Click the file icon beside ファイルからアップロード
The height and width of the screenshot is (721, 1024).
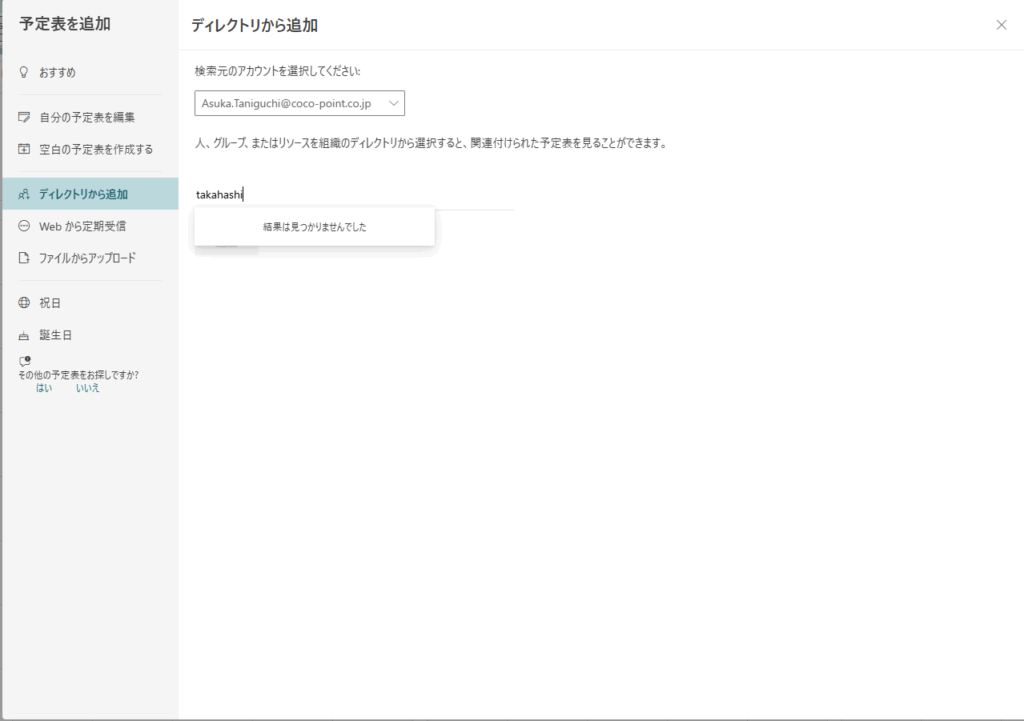(24, 258)
